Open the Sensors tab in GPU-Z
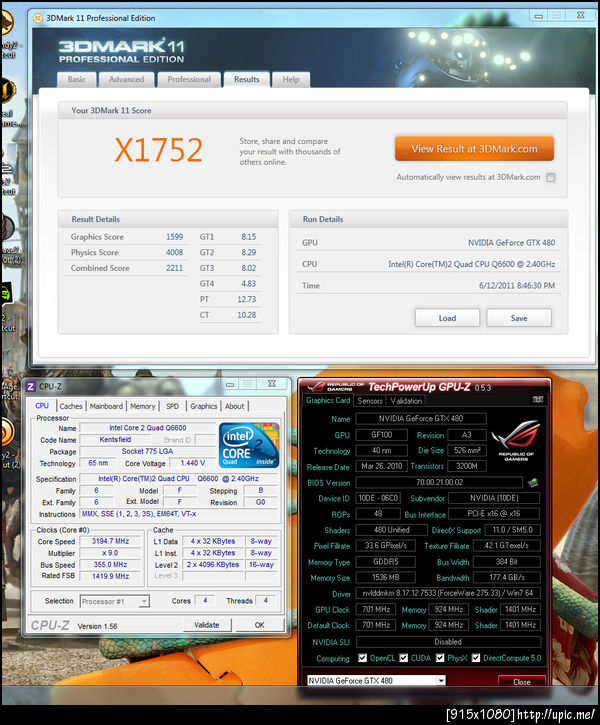 [370, 401]
